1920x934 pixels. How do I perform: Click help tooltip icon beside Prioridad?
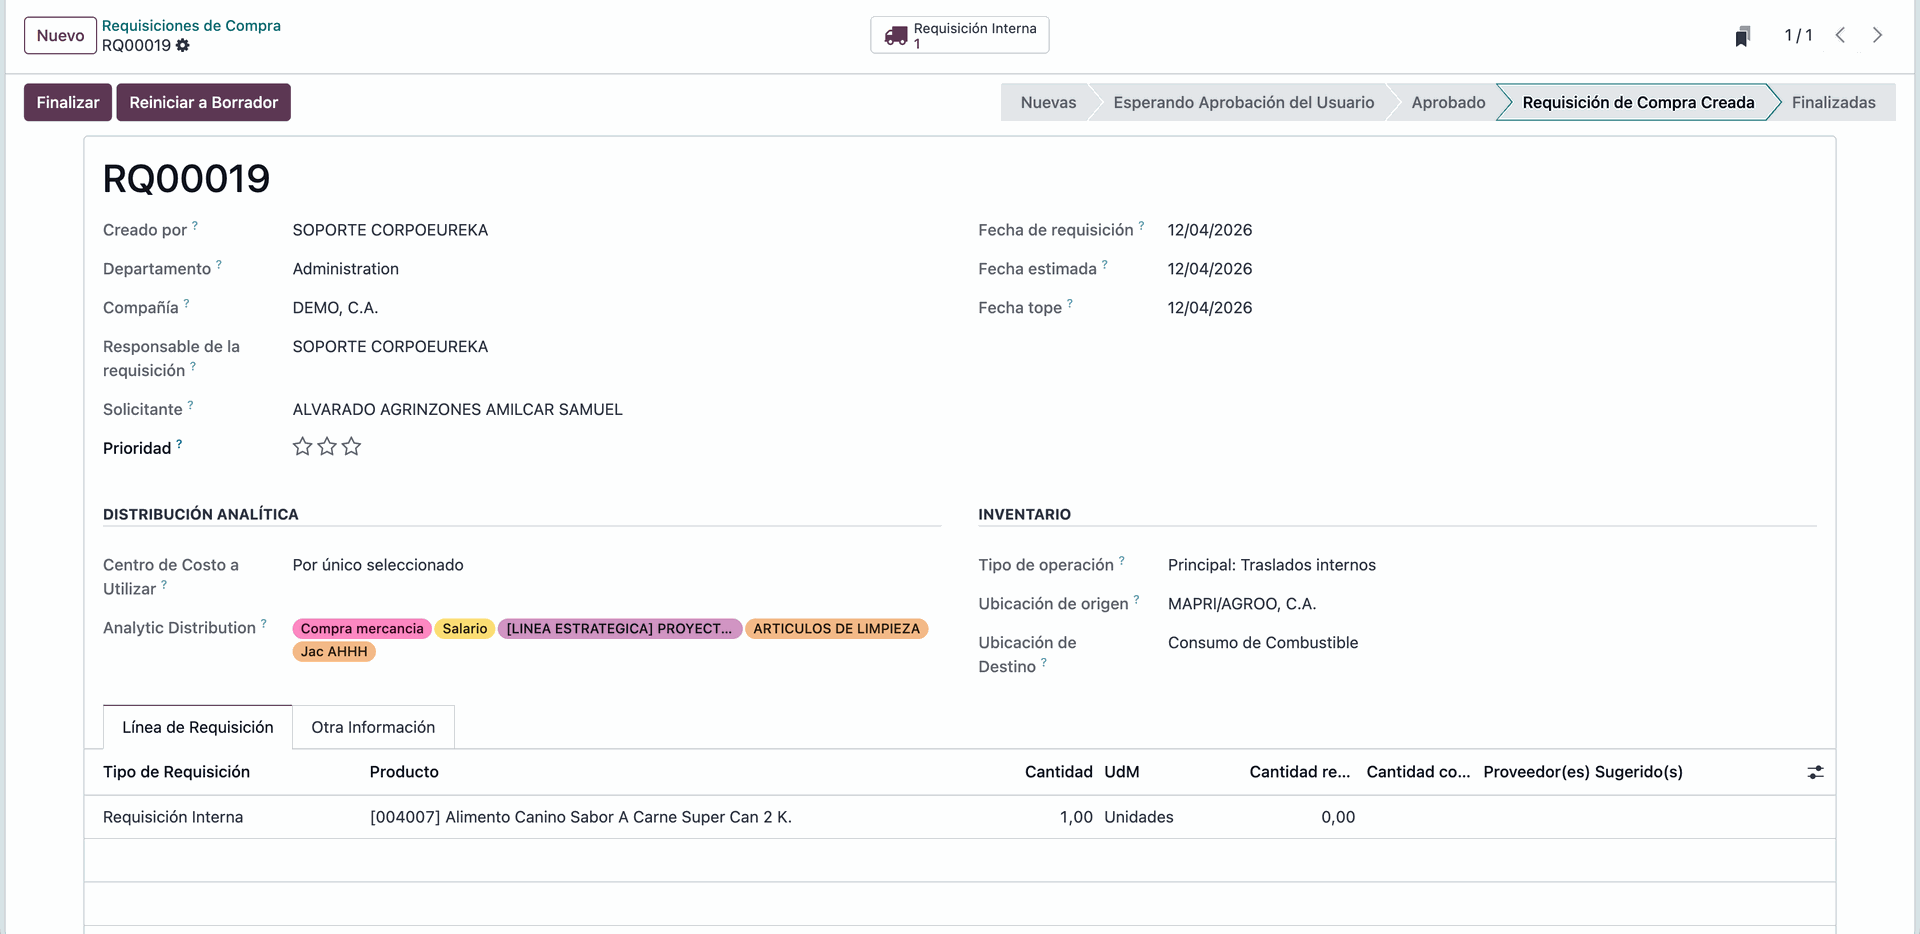click(x=179, y=443)
